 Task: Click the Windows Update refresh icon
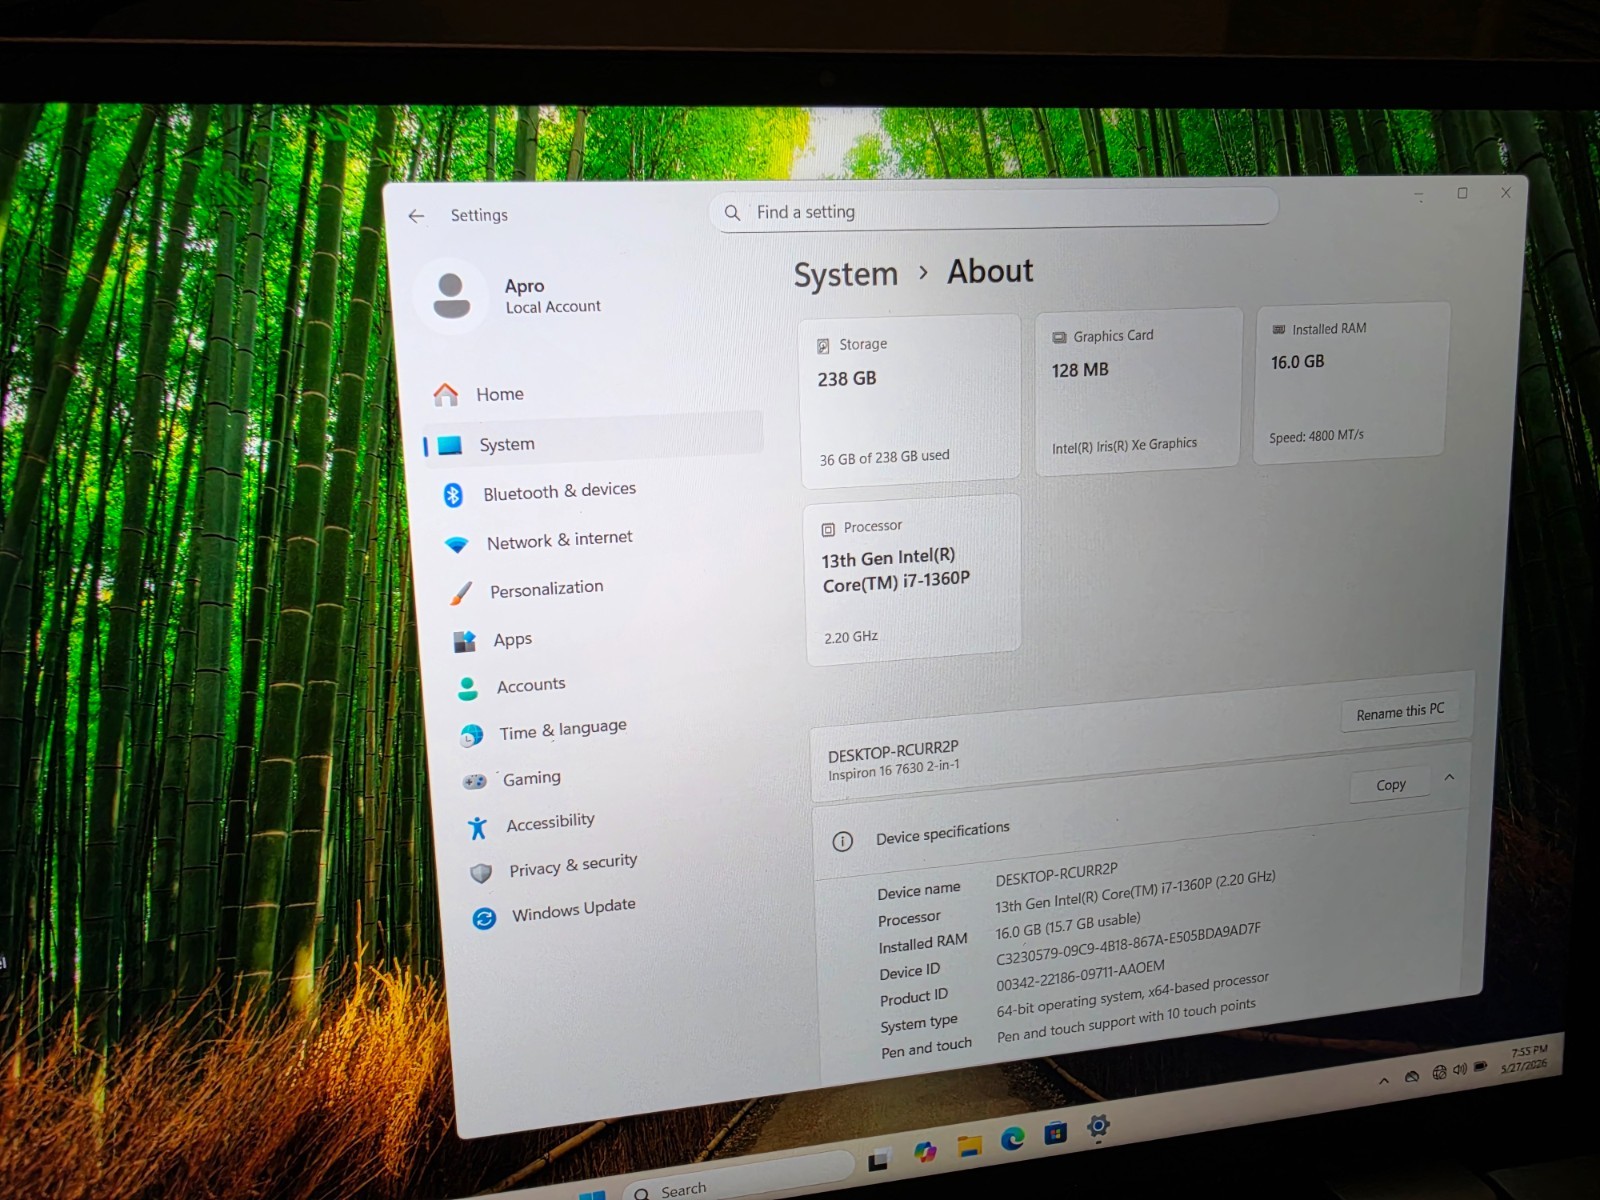[x=484, y=918]
